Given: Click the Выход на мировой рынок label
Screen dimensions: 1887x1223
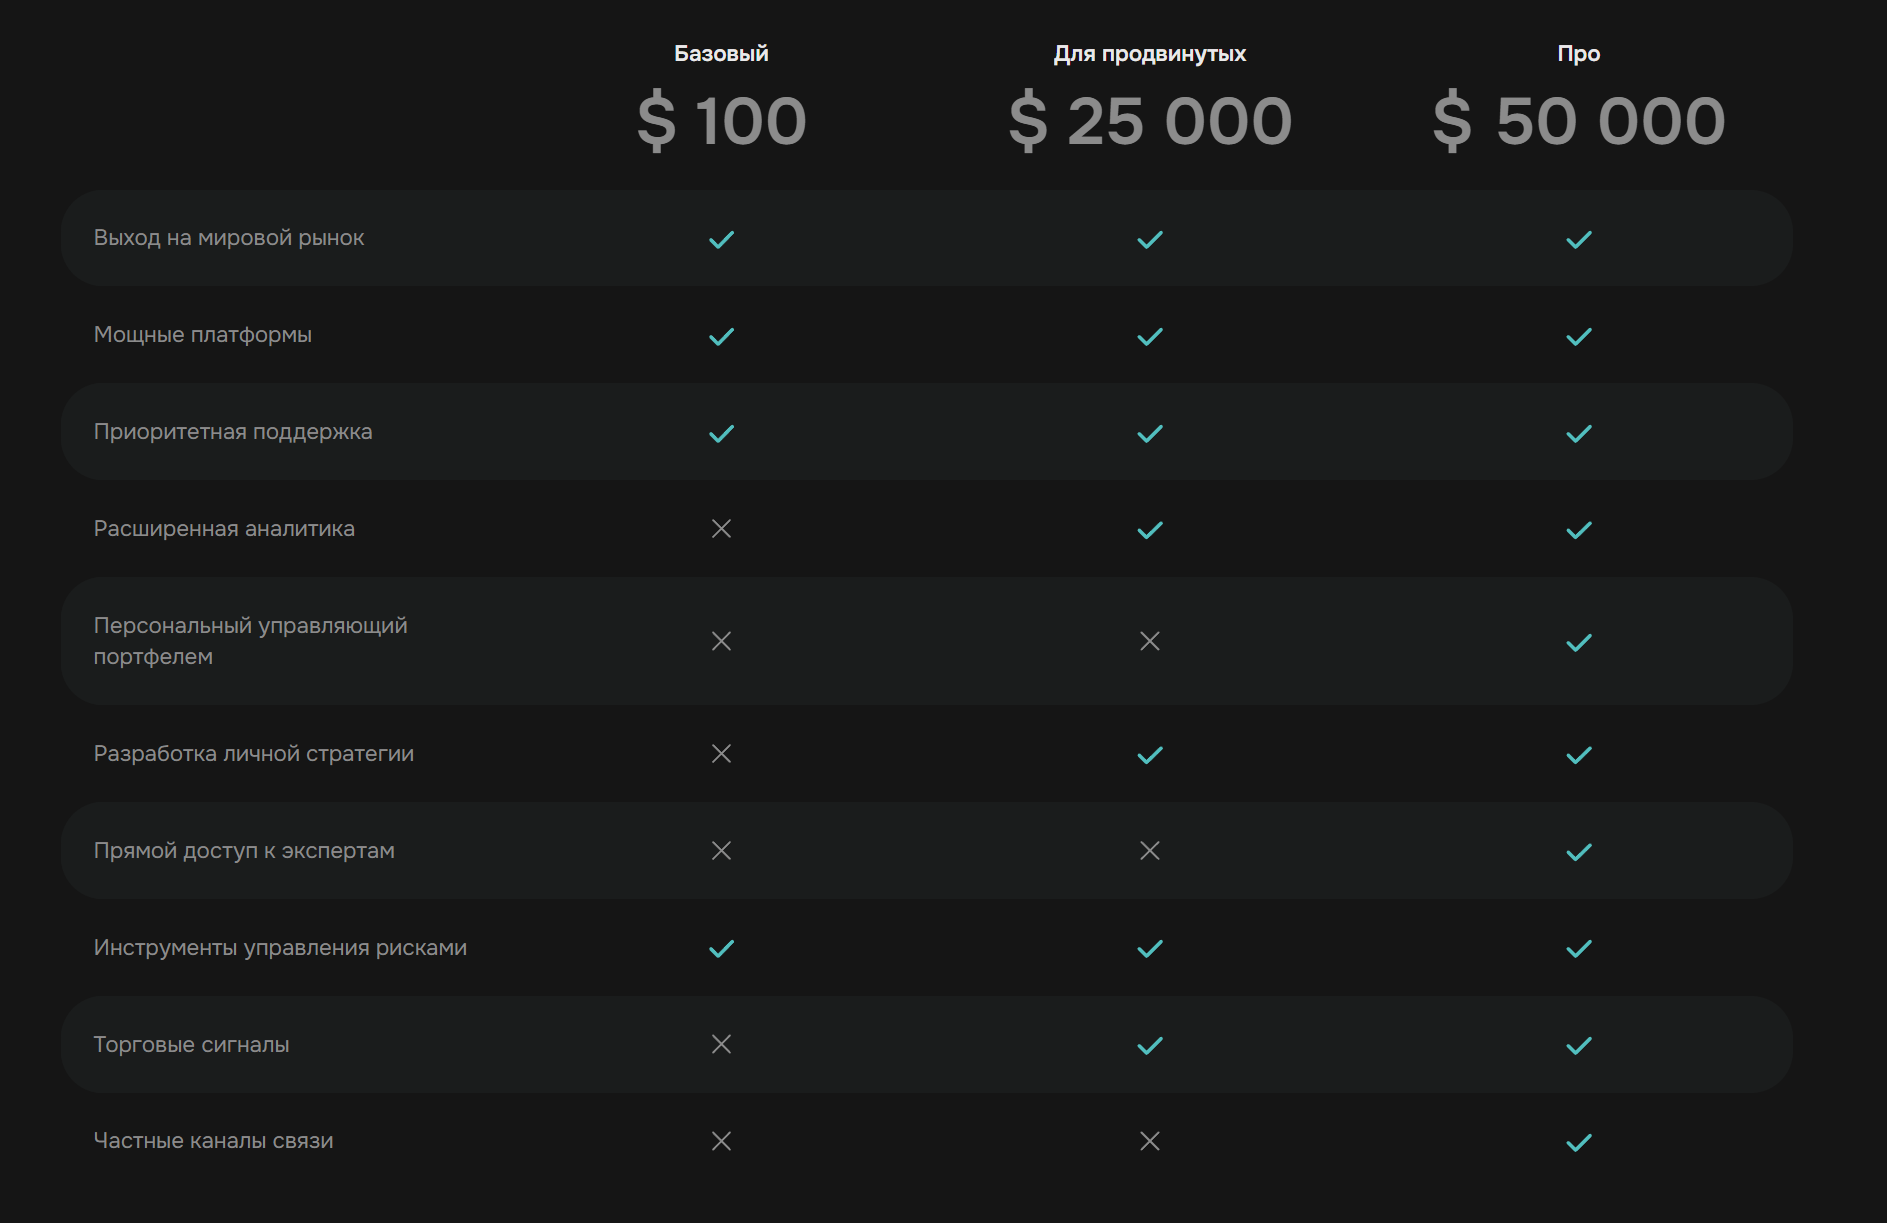Looking at the screenshot, I should tap(229, 238).
